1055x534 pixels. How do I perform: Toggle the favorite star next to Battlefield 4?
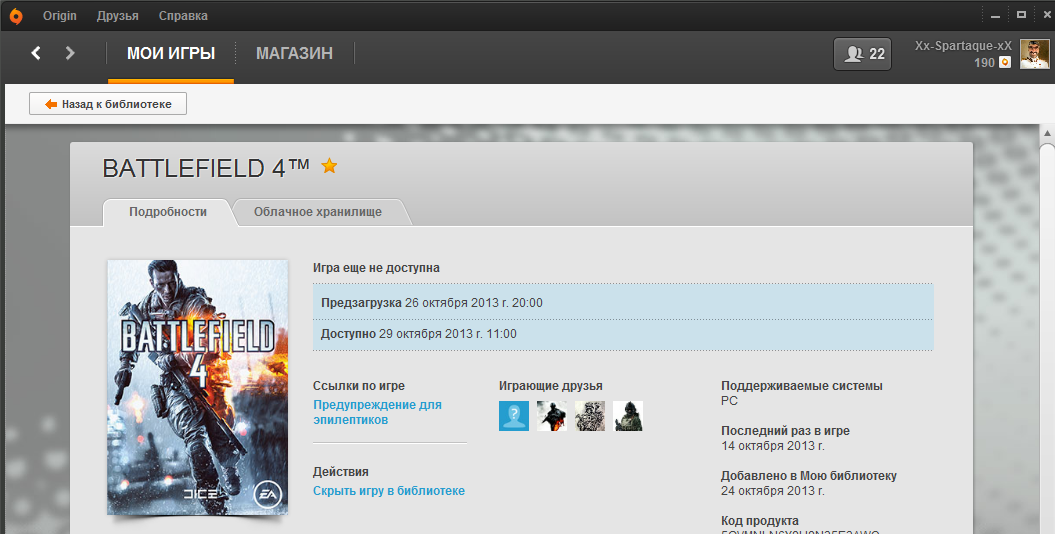[329, 165]
